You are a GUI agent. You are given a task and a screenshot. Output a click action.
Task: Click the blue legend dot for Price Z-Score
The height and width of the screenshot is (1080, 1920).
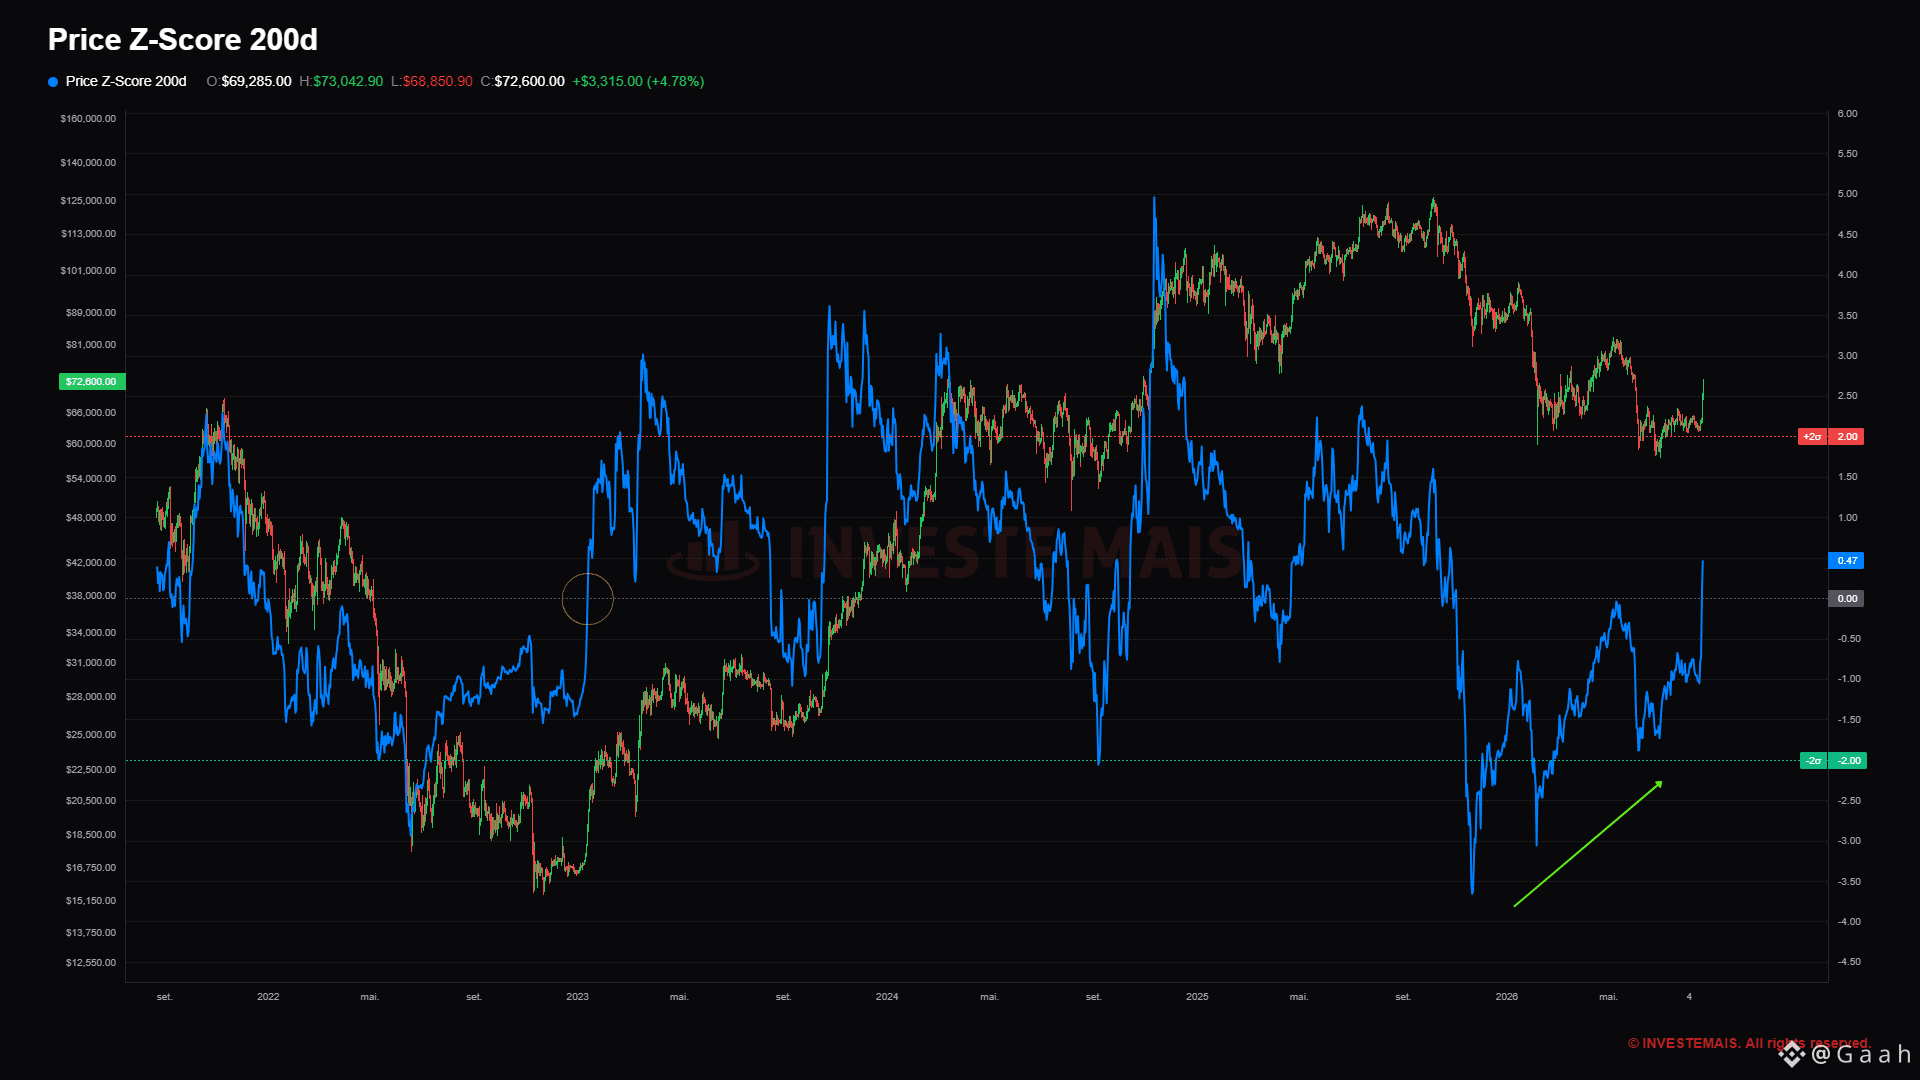pyautogui.click(x=53, y=82)
